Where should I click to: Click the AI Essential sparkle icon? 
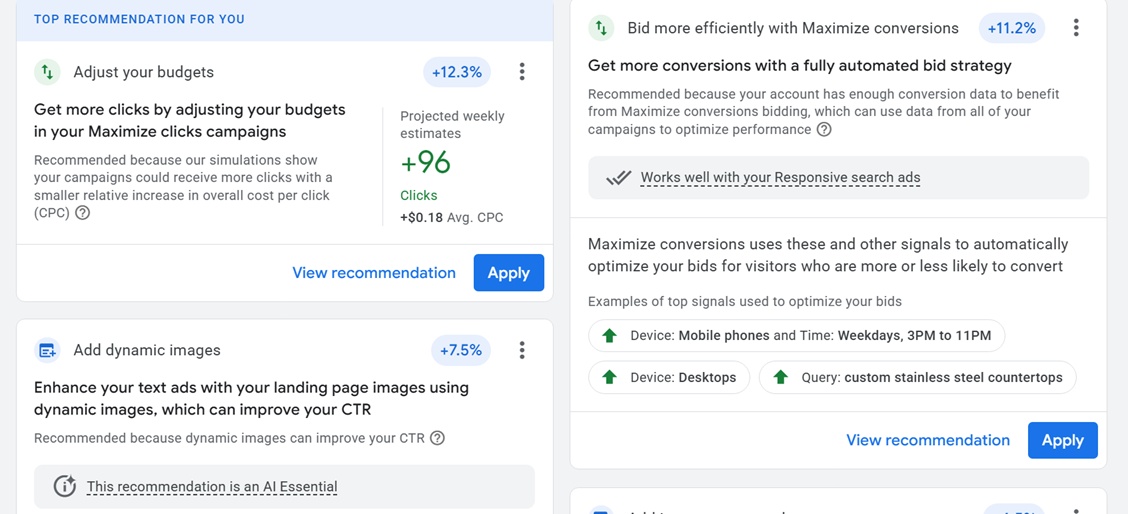click(65, 487)
